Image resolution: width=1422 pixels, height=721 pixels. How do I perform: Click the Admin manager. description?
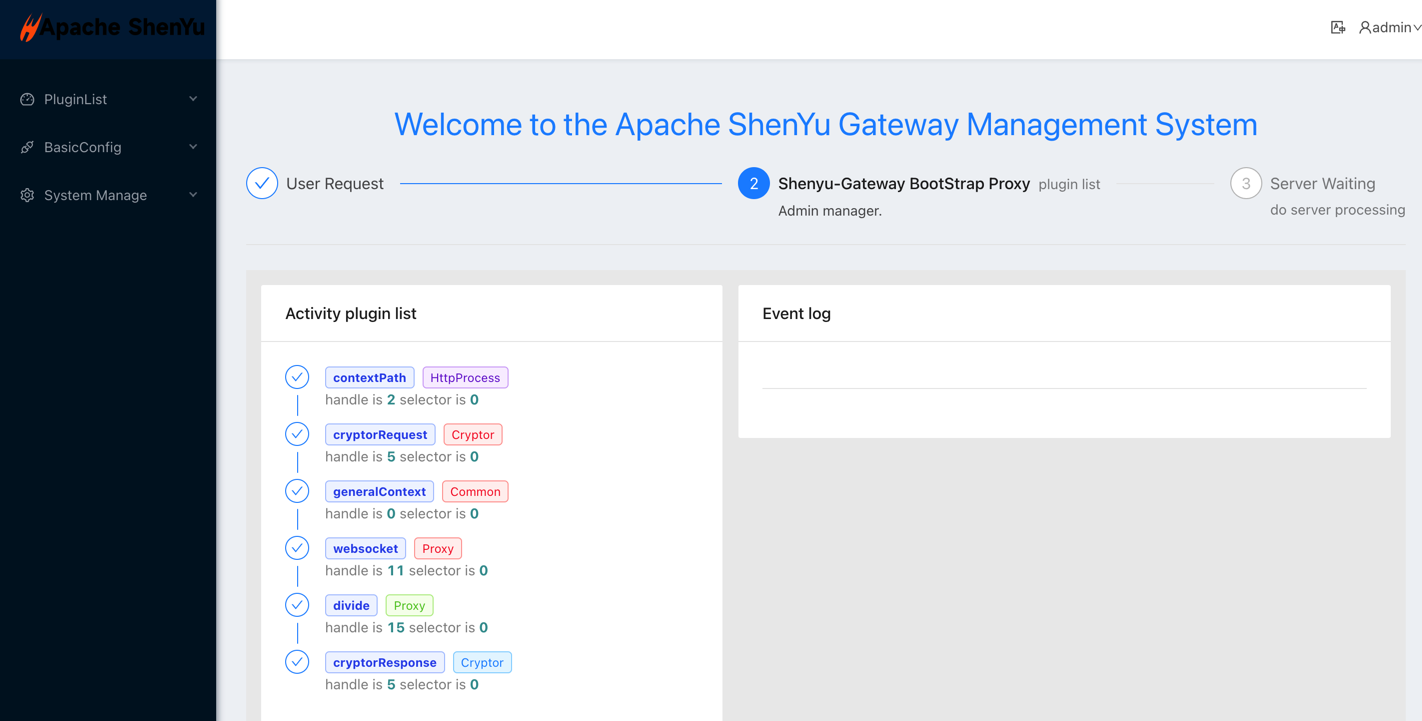click(830, 211)
